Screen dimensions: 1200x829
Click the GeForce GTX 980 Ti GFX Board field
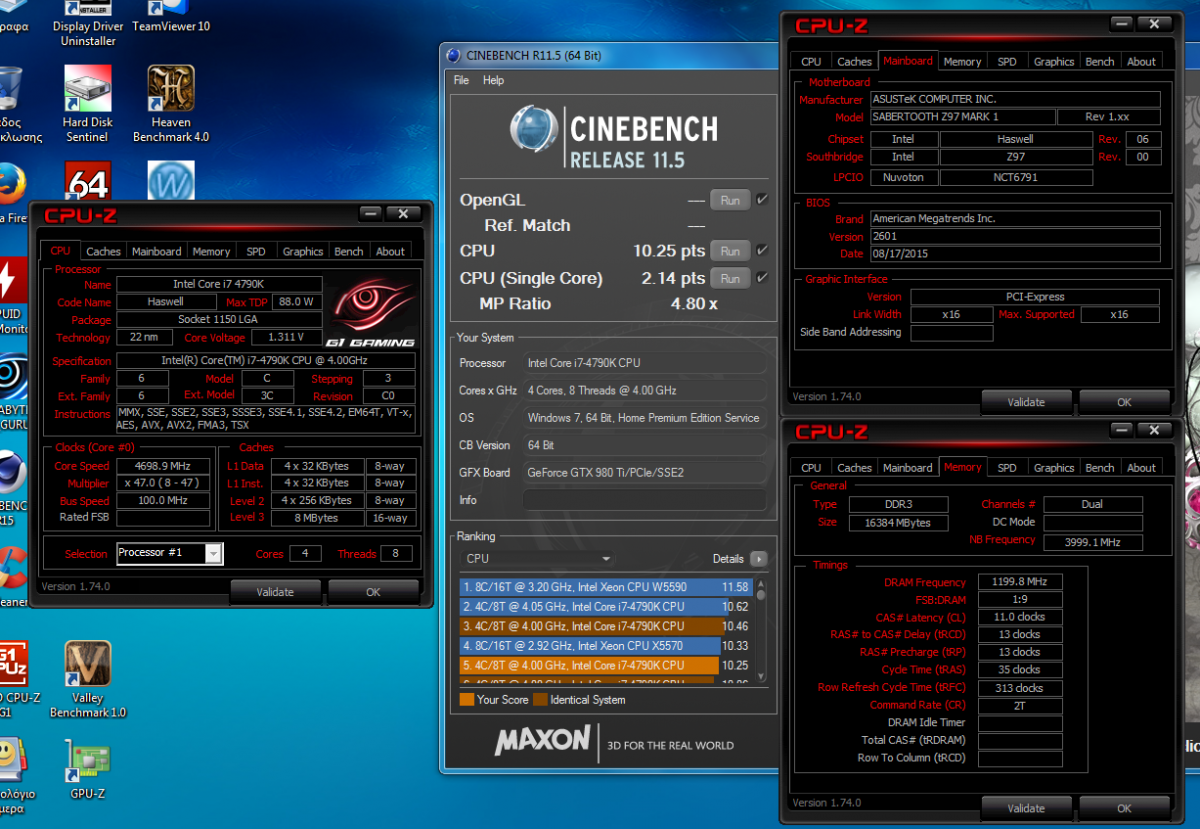[644, 472]
